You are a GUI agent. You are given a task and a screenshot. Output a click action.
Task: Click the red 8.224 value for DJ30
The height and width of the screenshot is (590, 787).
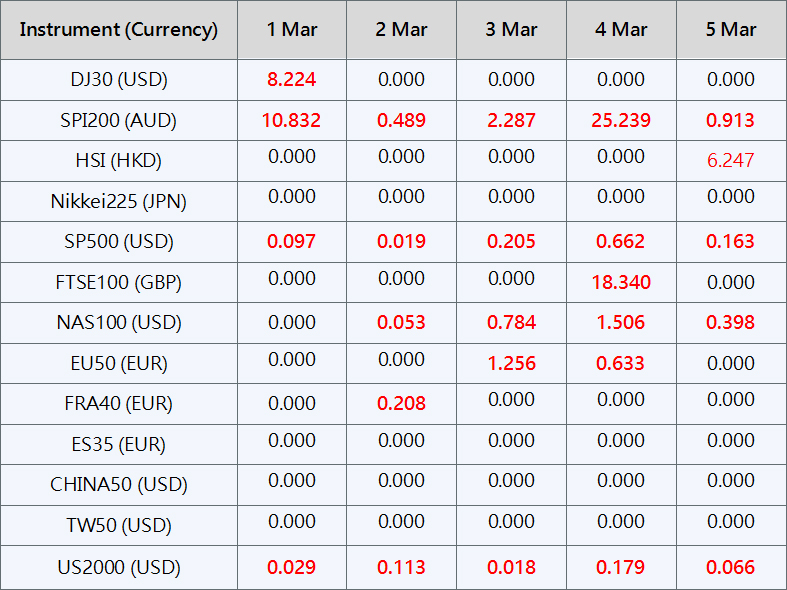point(292,79)
